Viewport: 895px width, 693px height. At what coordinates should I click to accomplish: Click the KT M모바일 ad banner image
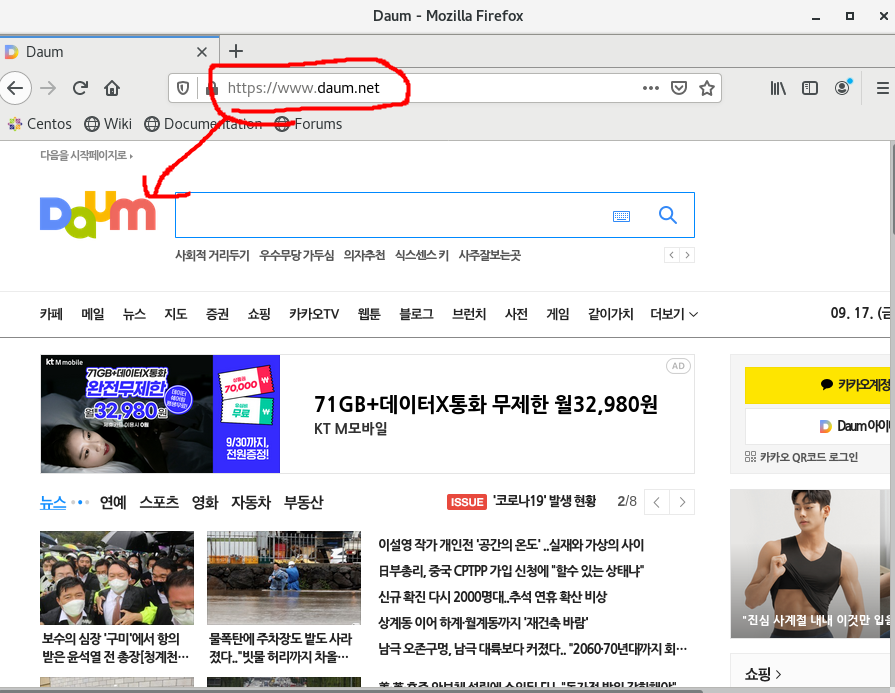point(160,414)
